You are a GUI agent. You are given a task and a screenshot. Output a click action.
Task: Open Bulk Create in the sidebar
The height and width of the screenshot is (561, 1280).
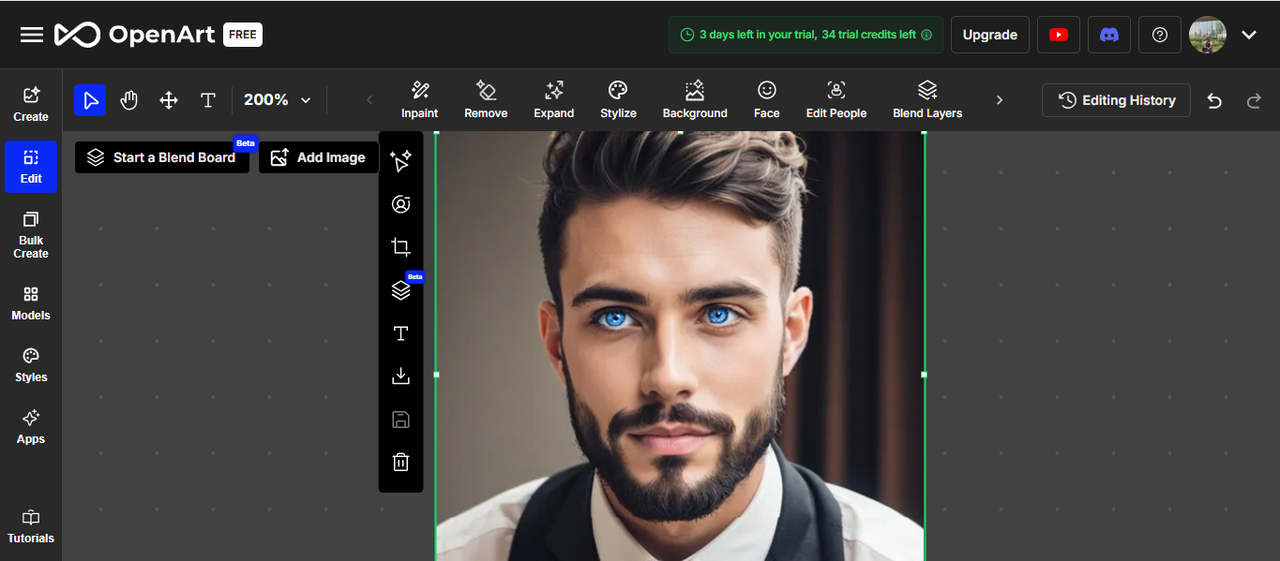[x=31, y=235]
